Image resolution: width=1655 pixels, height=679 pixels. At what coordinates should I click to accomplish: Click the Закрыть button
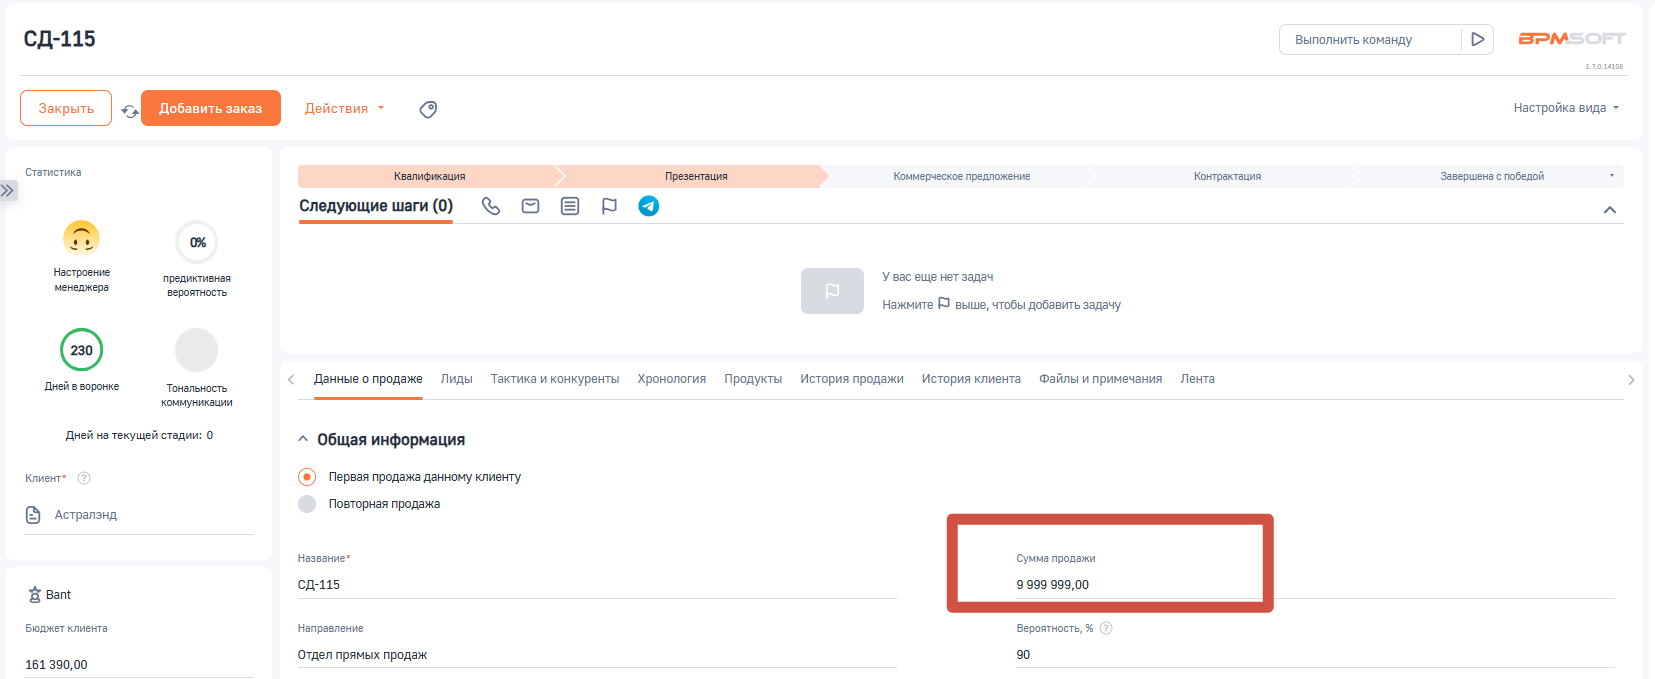pos(66,108)
